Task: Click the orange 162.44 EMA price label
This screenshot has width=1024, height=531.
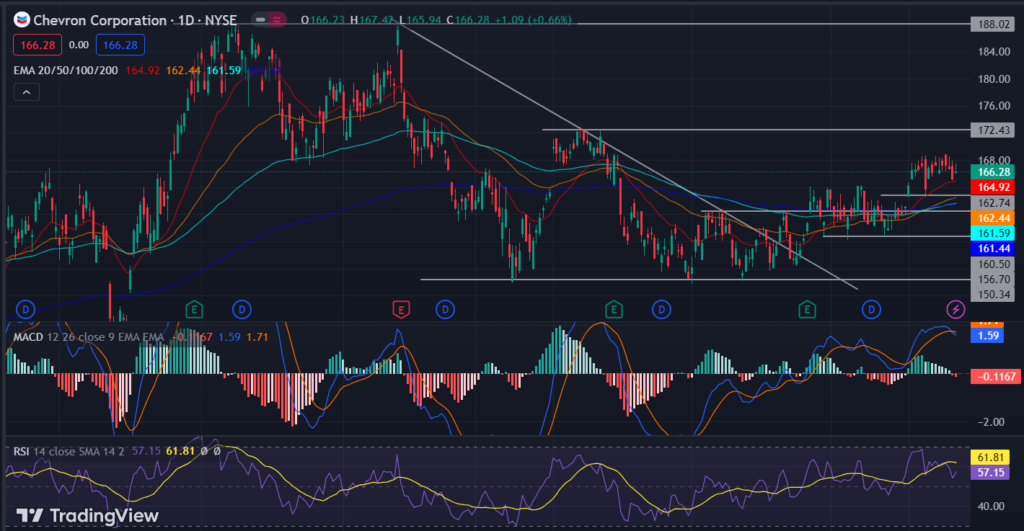Action: 993,218
